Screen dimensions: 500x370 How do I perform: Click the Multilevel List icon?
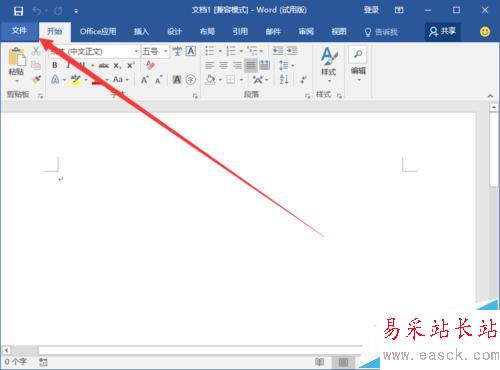click(x=253, y=51)
